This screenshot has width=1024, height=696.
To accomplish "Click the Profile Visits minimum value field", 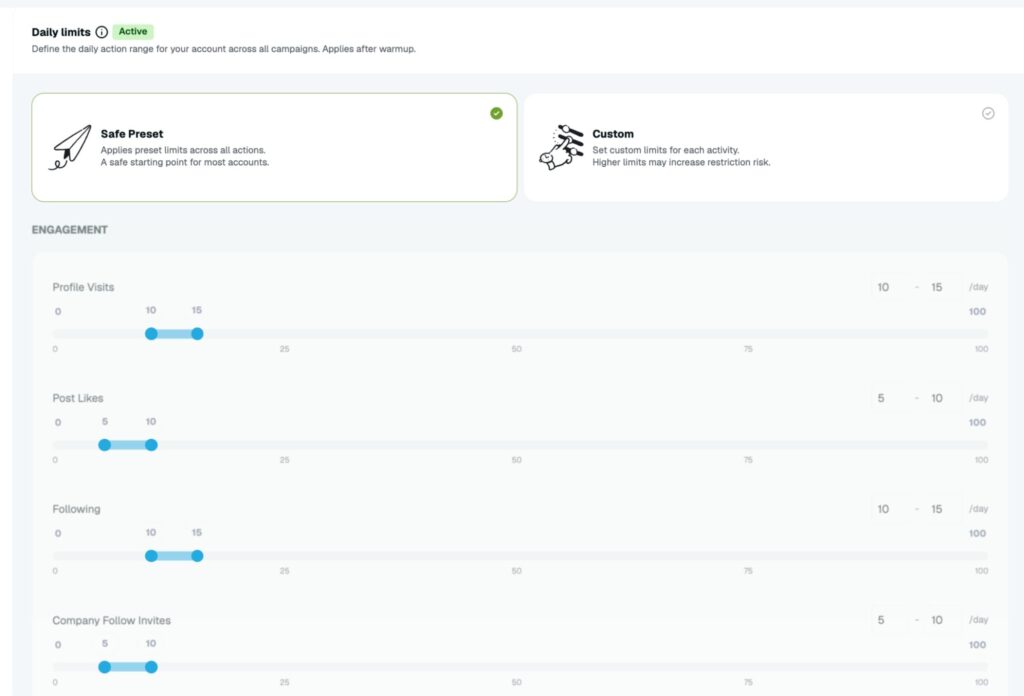I will tap(889, 287).
